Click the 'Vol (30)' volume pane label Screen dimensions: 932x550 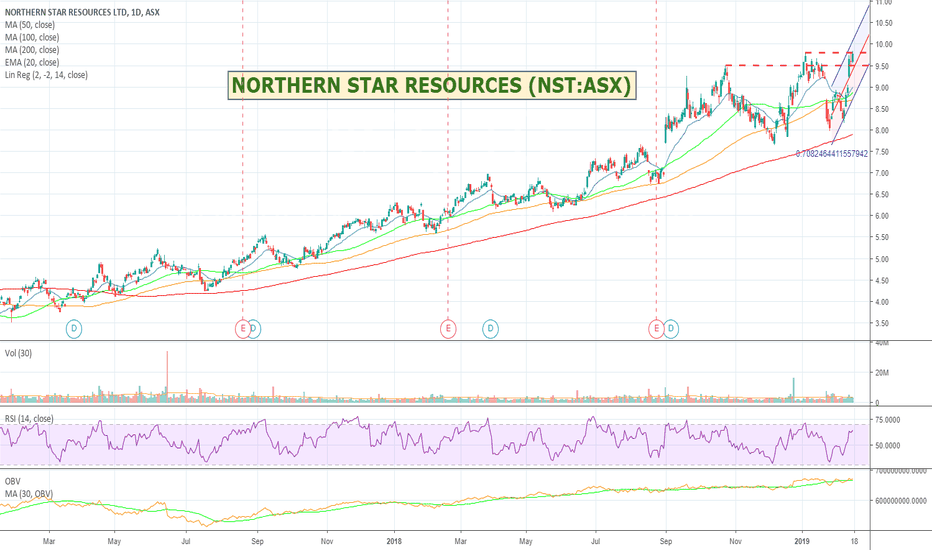click(18, 353)
